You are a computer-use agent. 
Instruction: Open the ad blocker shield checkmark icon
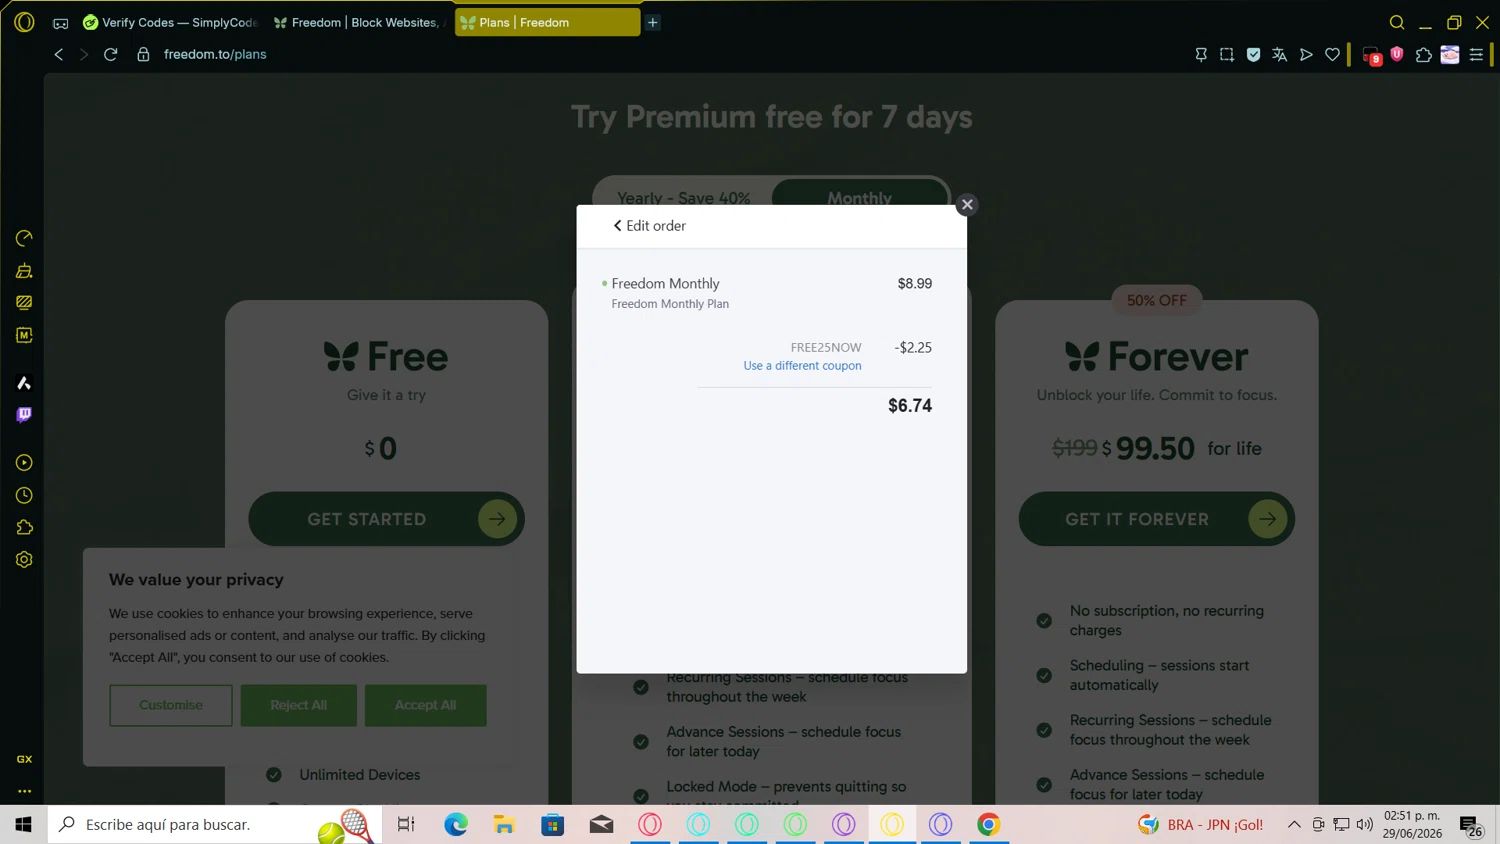coord(1253,55)
